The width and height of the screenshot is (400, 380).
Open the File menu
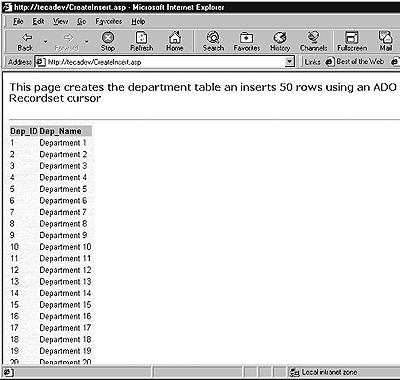18,22
